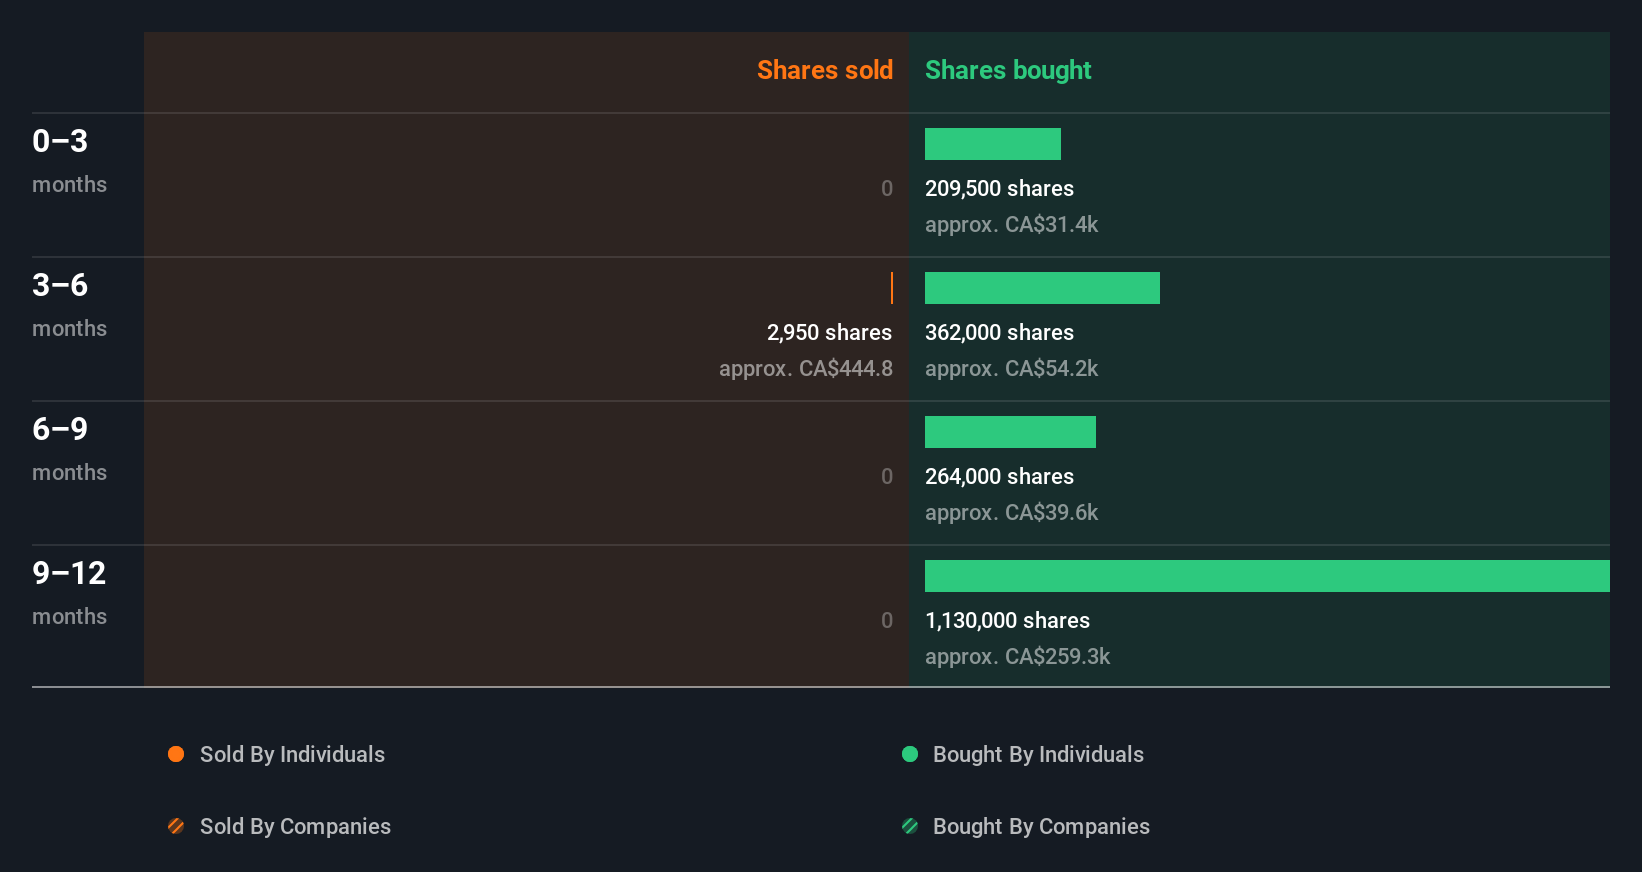Select the Bought By Companies legend label
The image size is (1642, 872).
1041,827
